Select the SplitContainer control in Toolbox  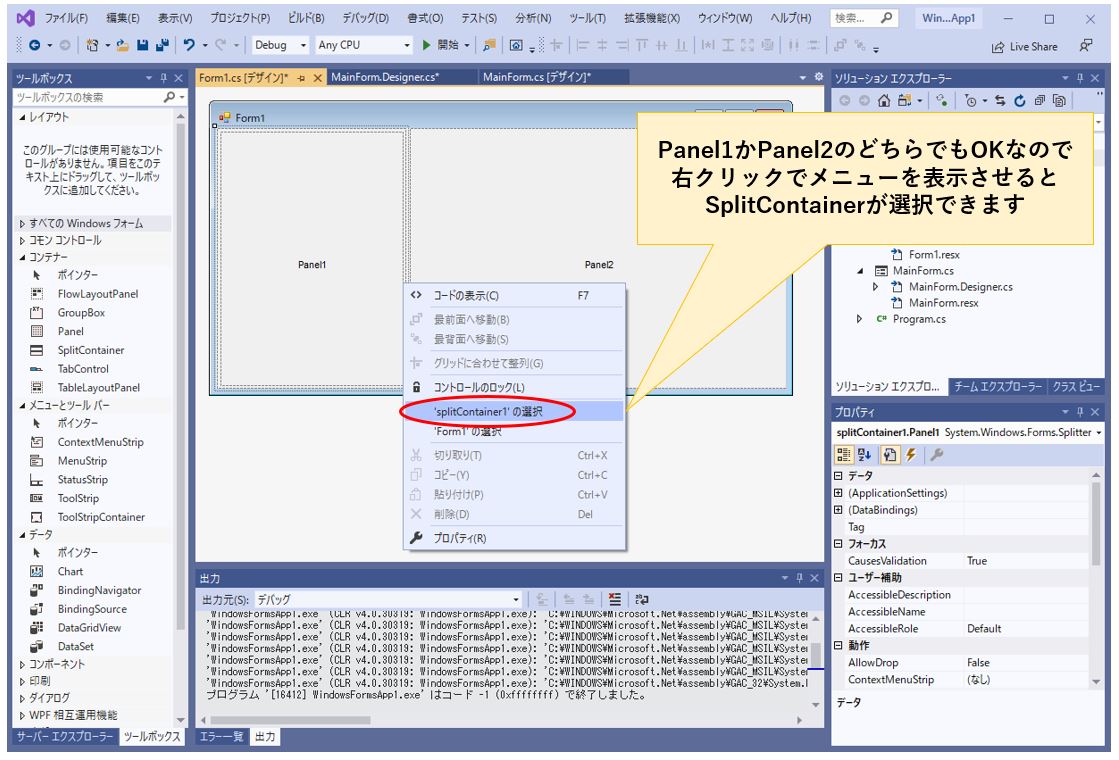[90, 350]
